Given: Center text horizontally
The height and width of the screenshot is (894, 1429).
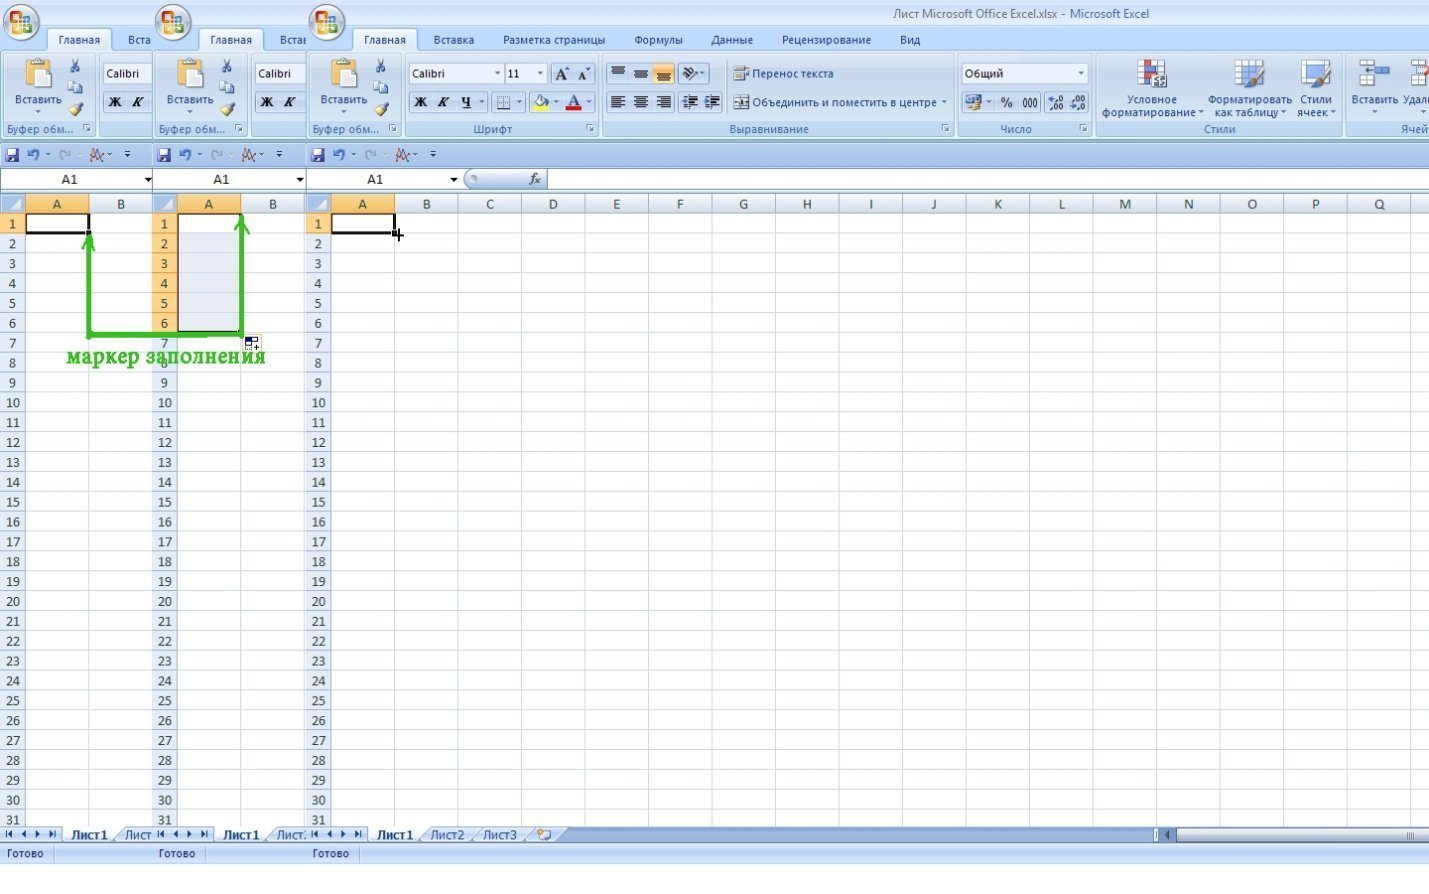Looking at the screenshot, I should point(640,102).
